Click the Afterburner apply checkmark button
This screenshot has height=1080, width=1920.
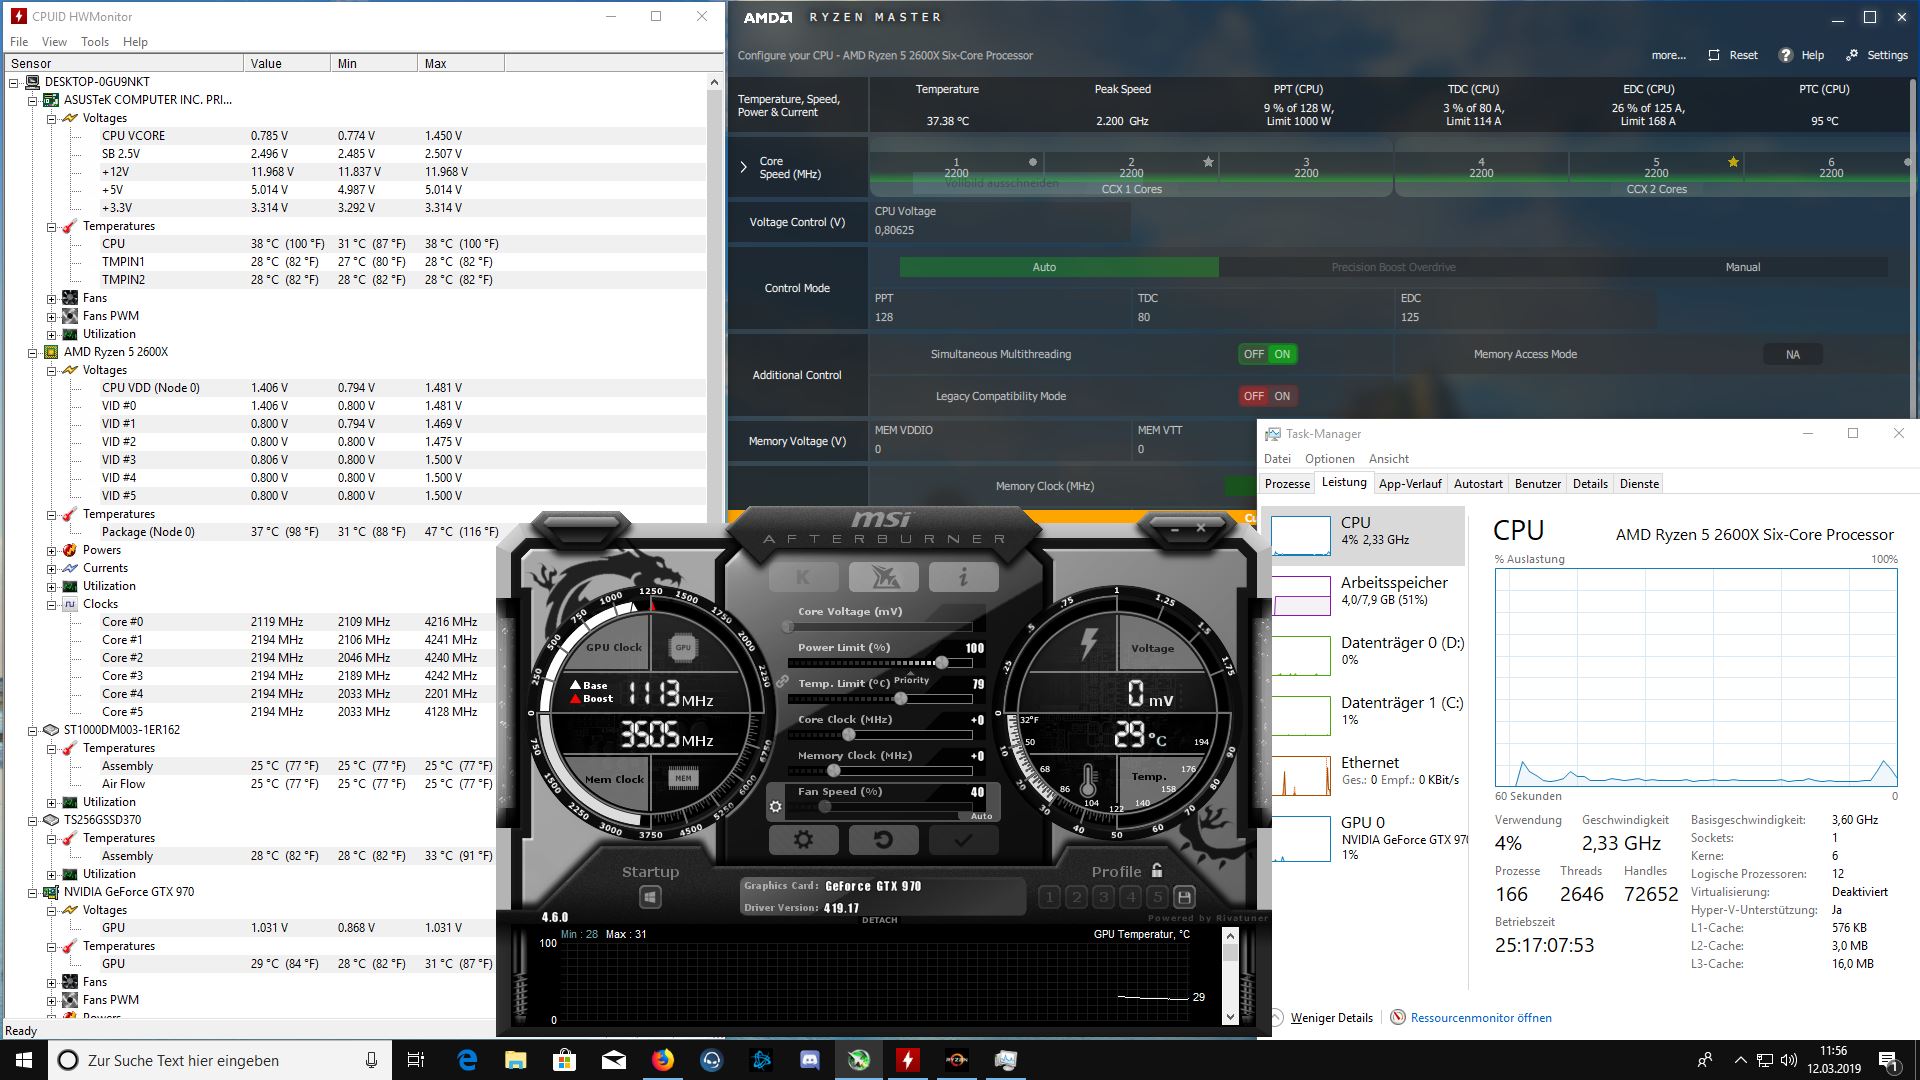[963, 840]
